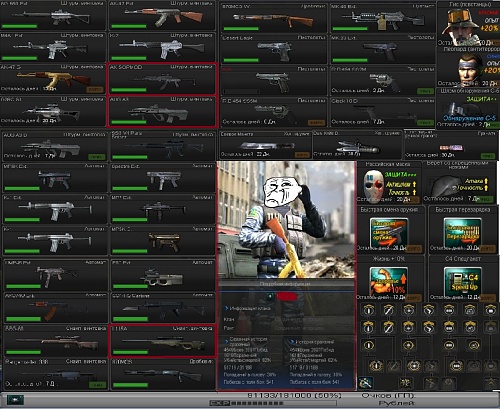
Task: Click the green button on the Rangemaster .338 card
Action: 97,385
